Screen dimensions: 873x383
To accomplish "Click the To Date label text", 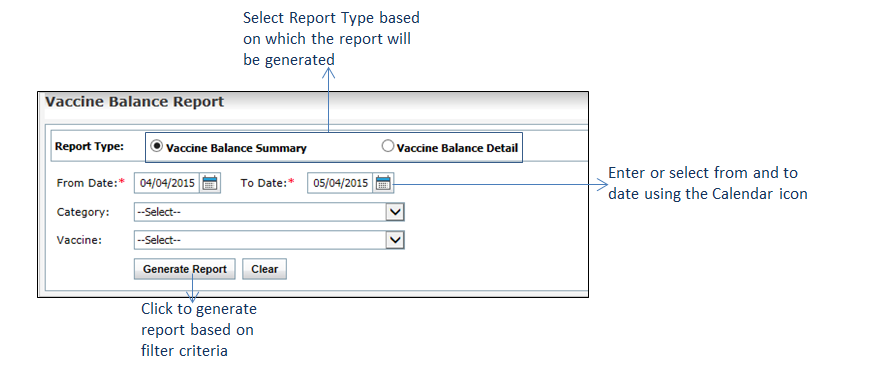I will (264, 183).
